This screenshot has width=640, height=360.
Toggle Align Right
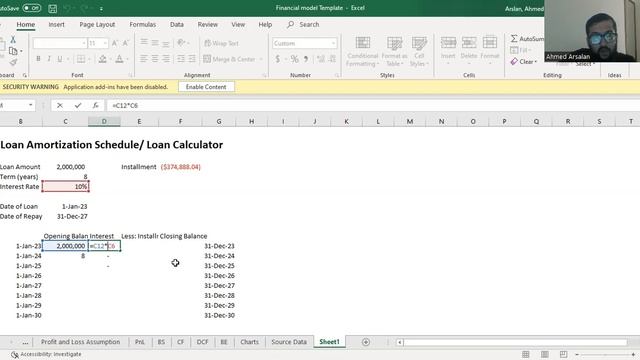166,59
